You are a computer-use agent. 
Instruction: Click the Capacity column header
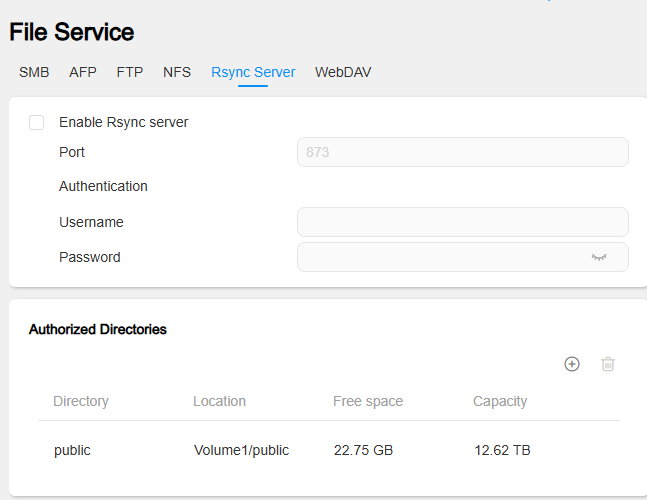pos(500,401)
